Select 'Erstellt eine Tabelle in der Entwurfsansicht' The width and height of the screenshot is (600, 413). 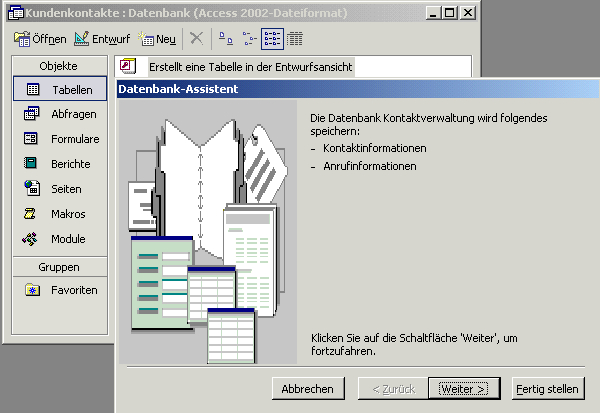coord(251,67)
